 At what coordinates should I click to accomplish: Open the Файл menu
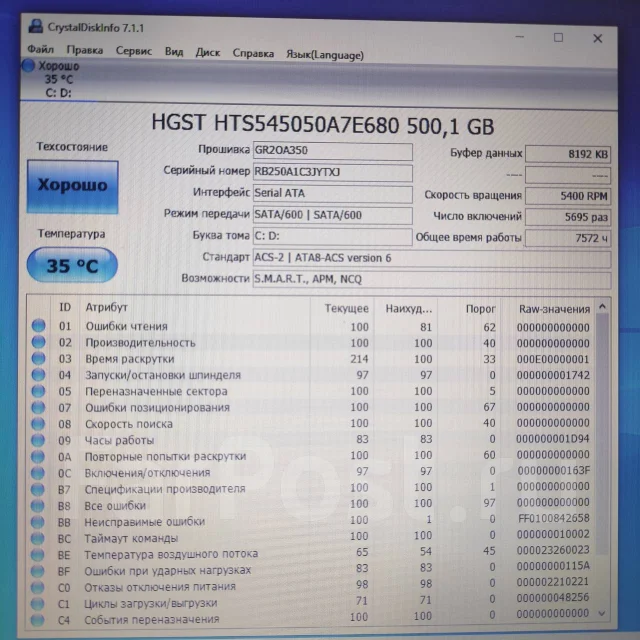(x=40, y=49)
